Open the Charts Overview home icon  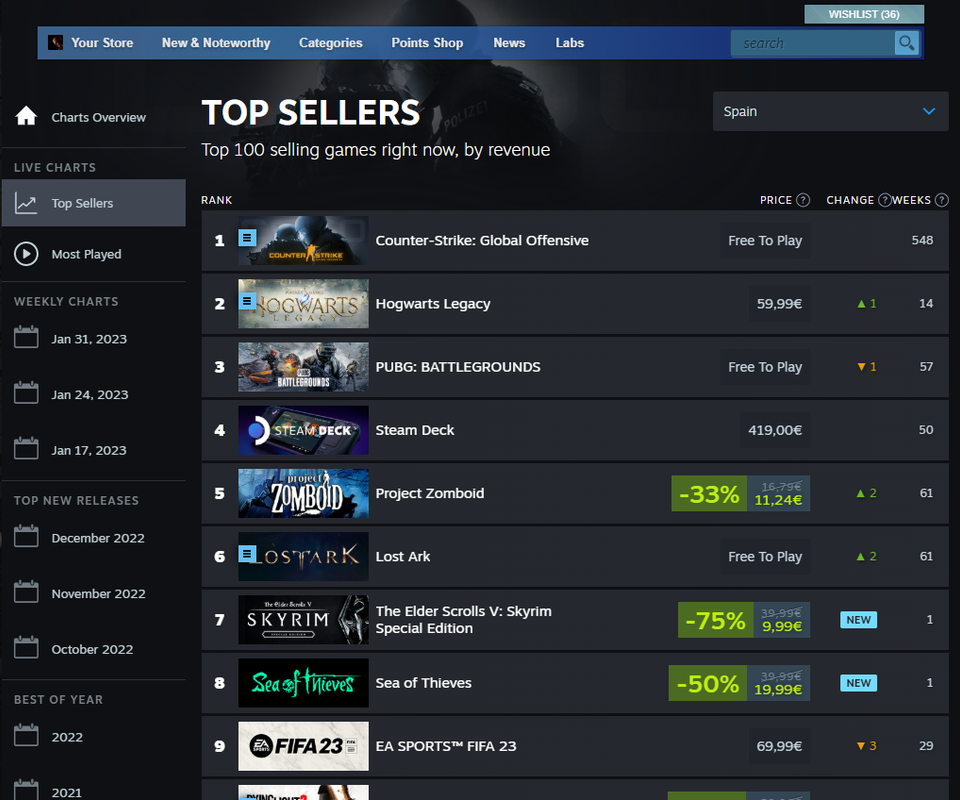tap(26, 116)
